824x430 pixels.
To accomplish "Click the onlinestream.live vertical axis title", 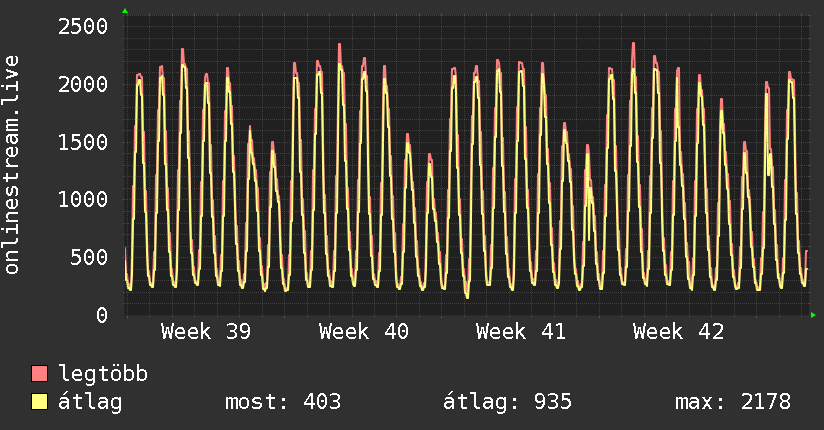I will tap(12, 164).
